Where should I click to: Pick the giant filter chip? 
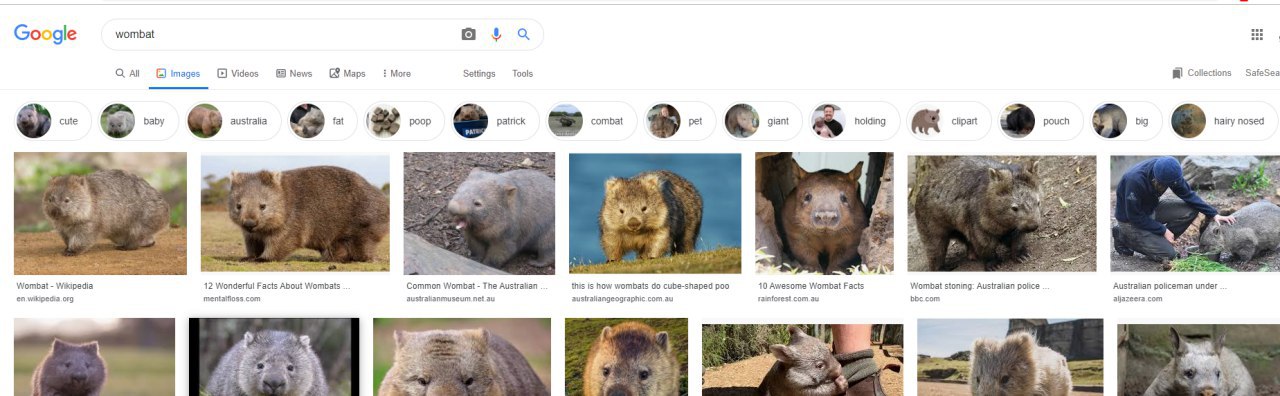point(762,121)
